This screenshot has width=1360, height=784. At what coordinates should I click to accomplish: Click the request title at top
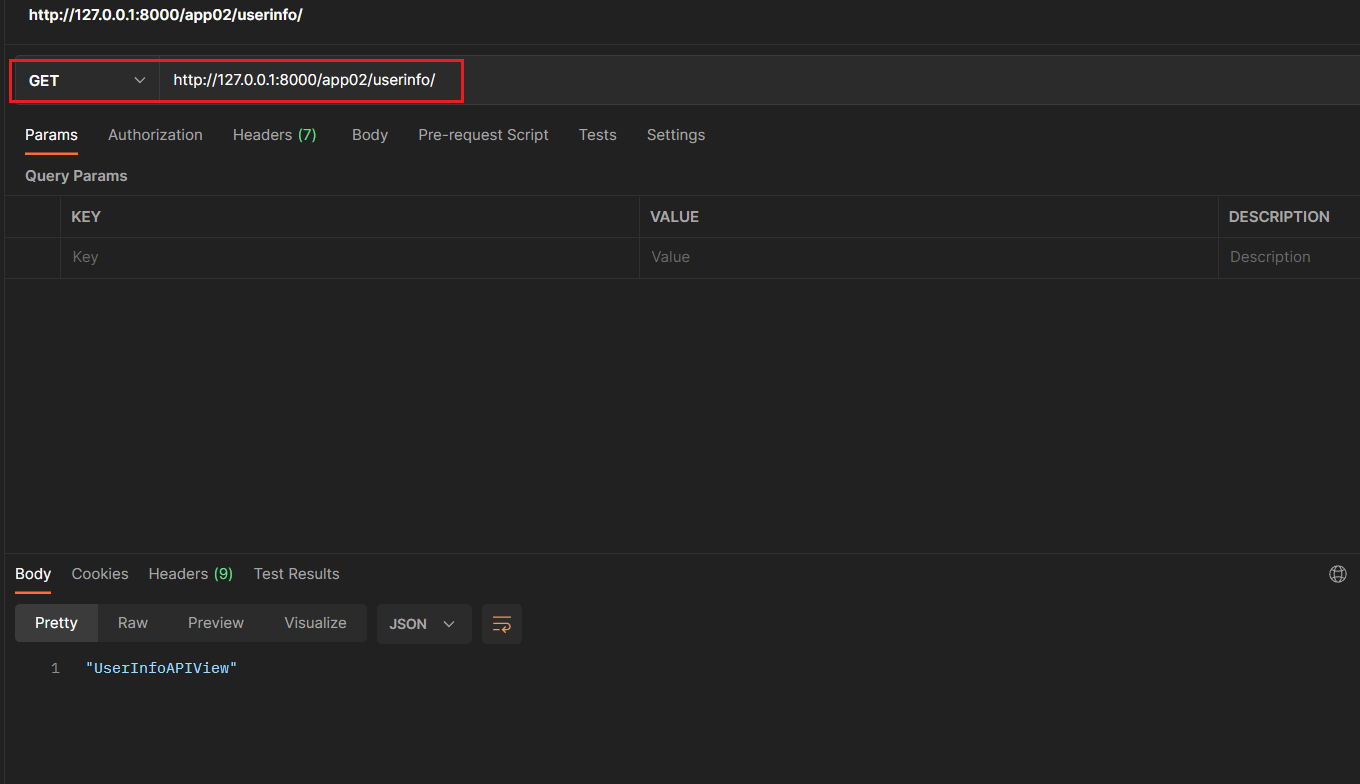[166, 15]
